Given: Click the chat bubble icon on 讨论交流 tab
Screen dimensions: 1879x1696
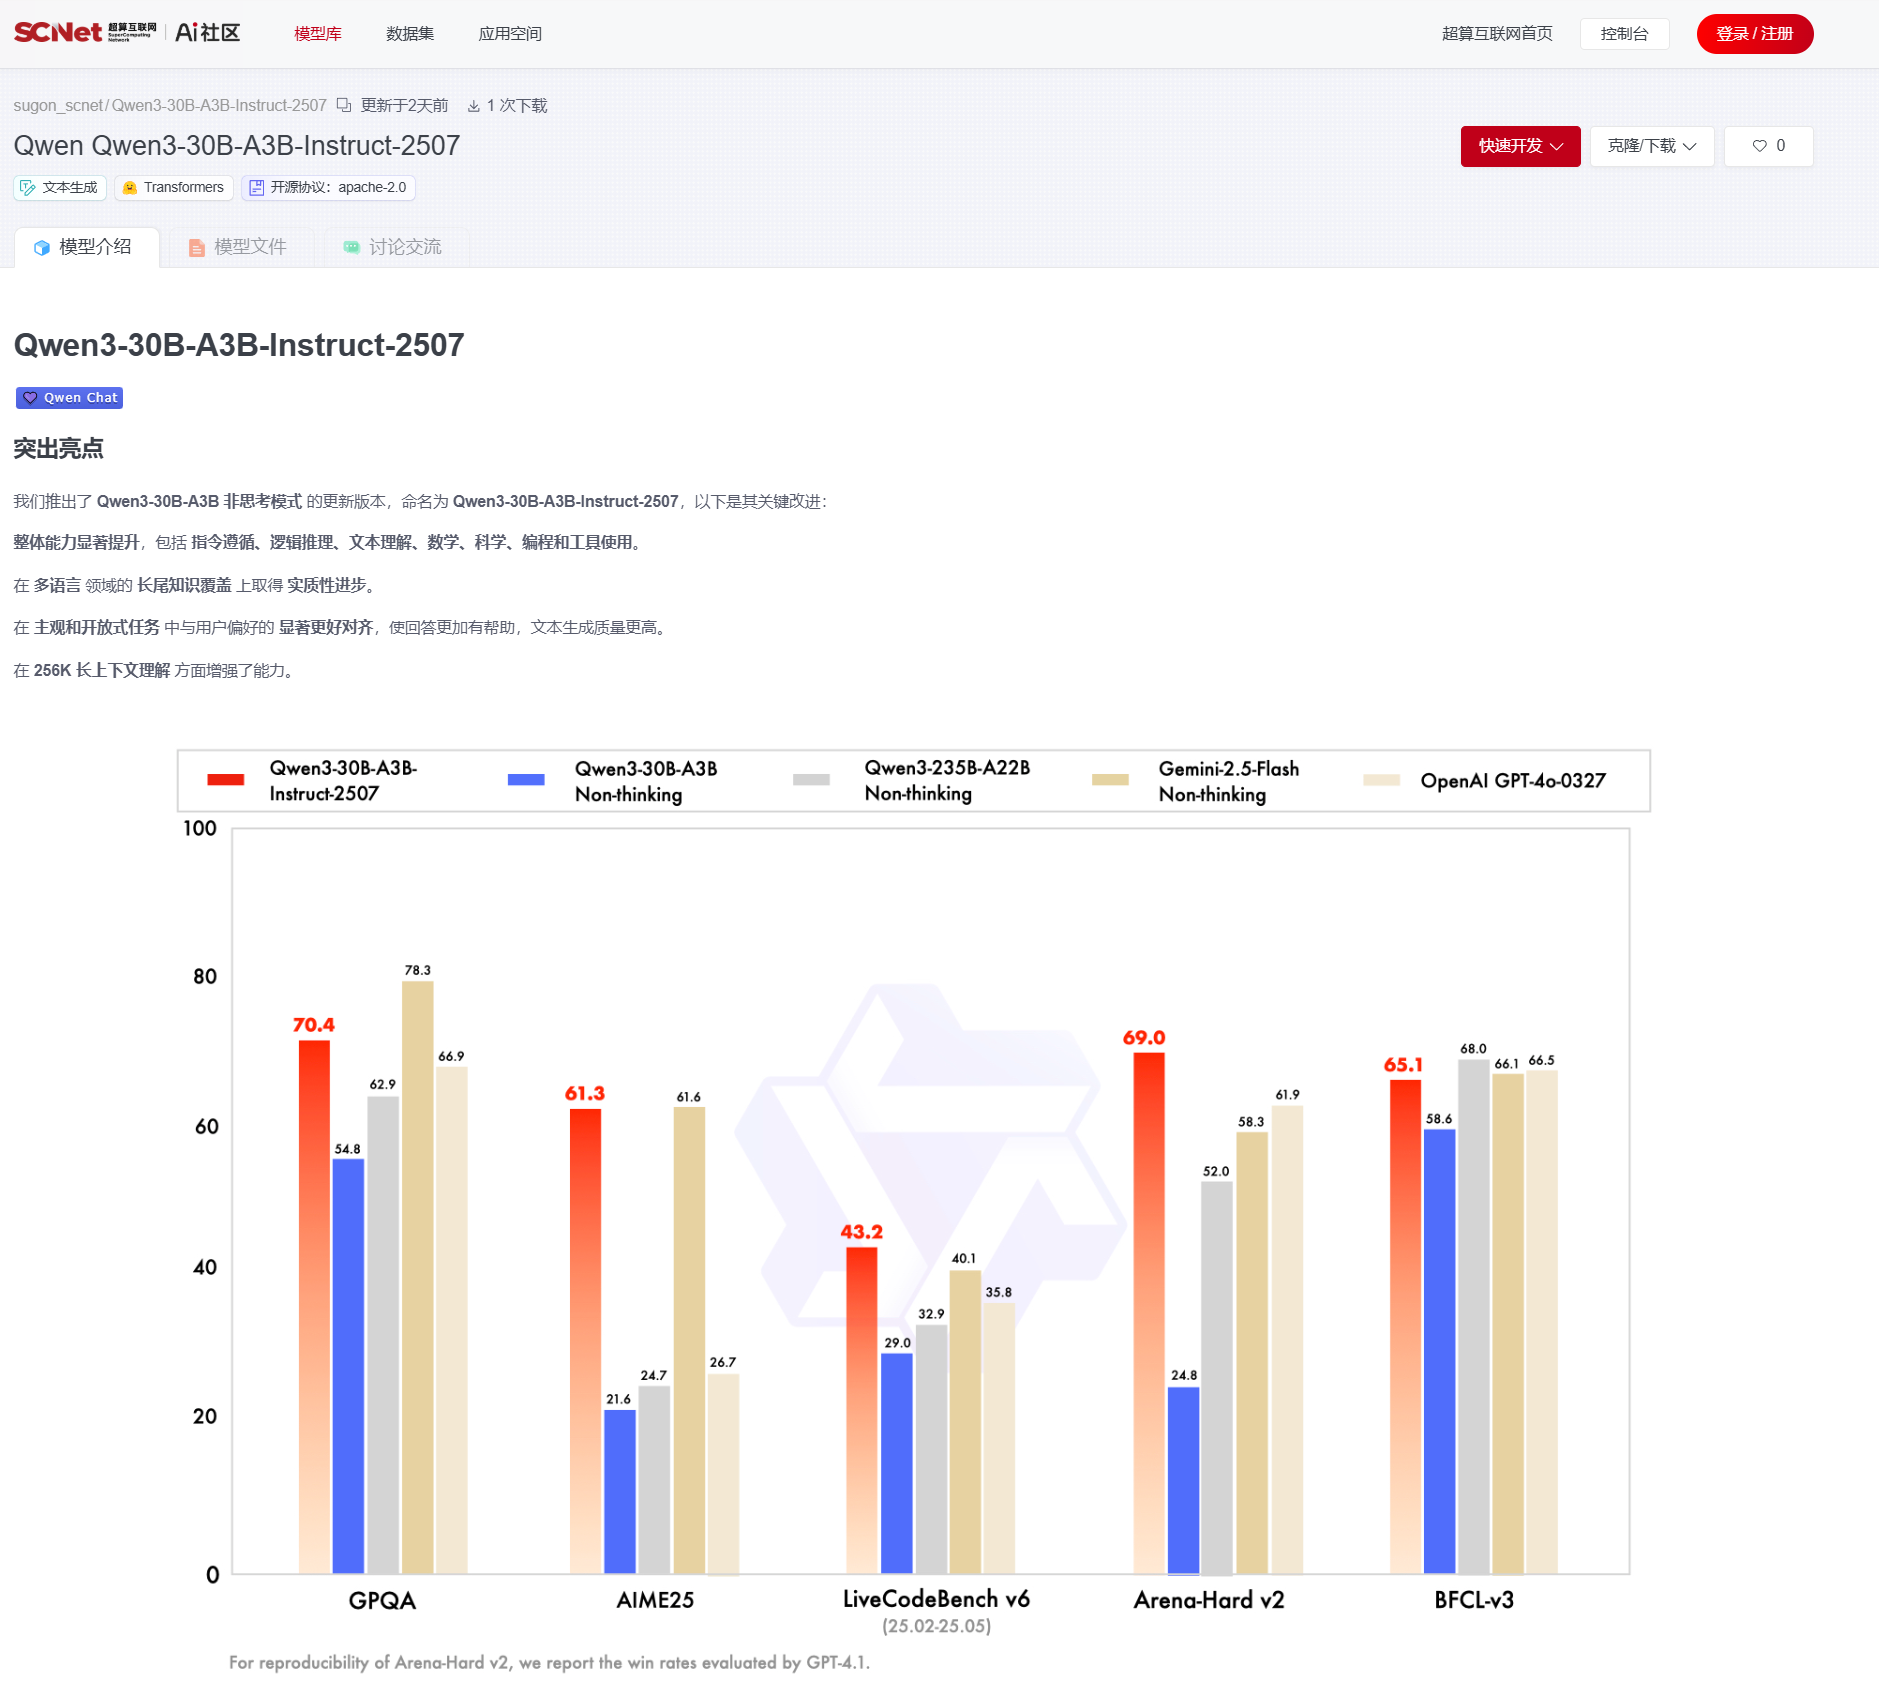Looking at the screenshot, I should point(352,247).
